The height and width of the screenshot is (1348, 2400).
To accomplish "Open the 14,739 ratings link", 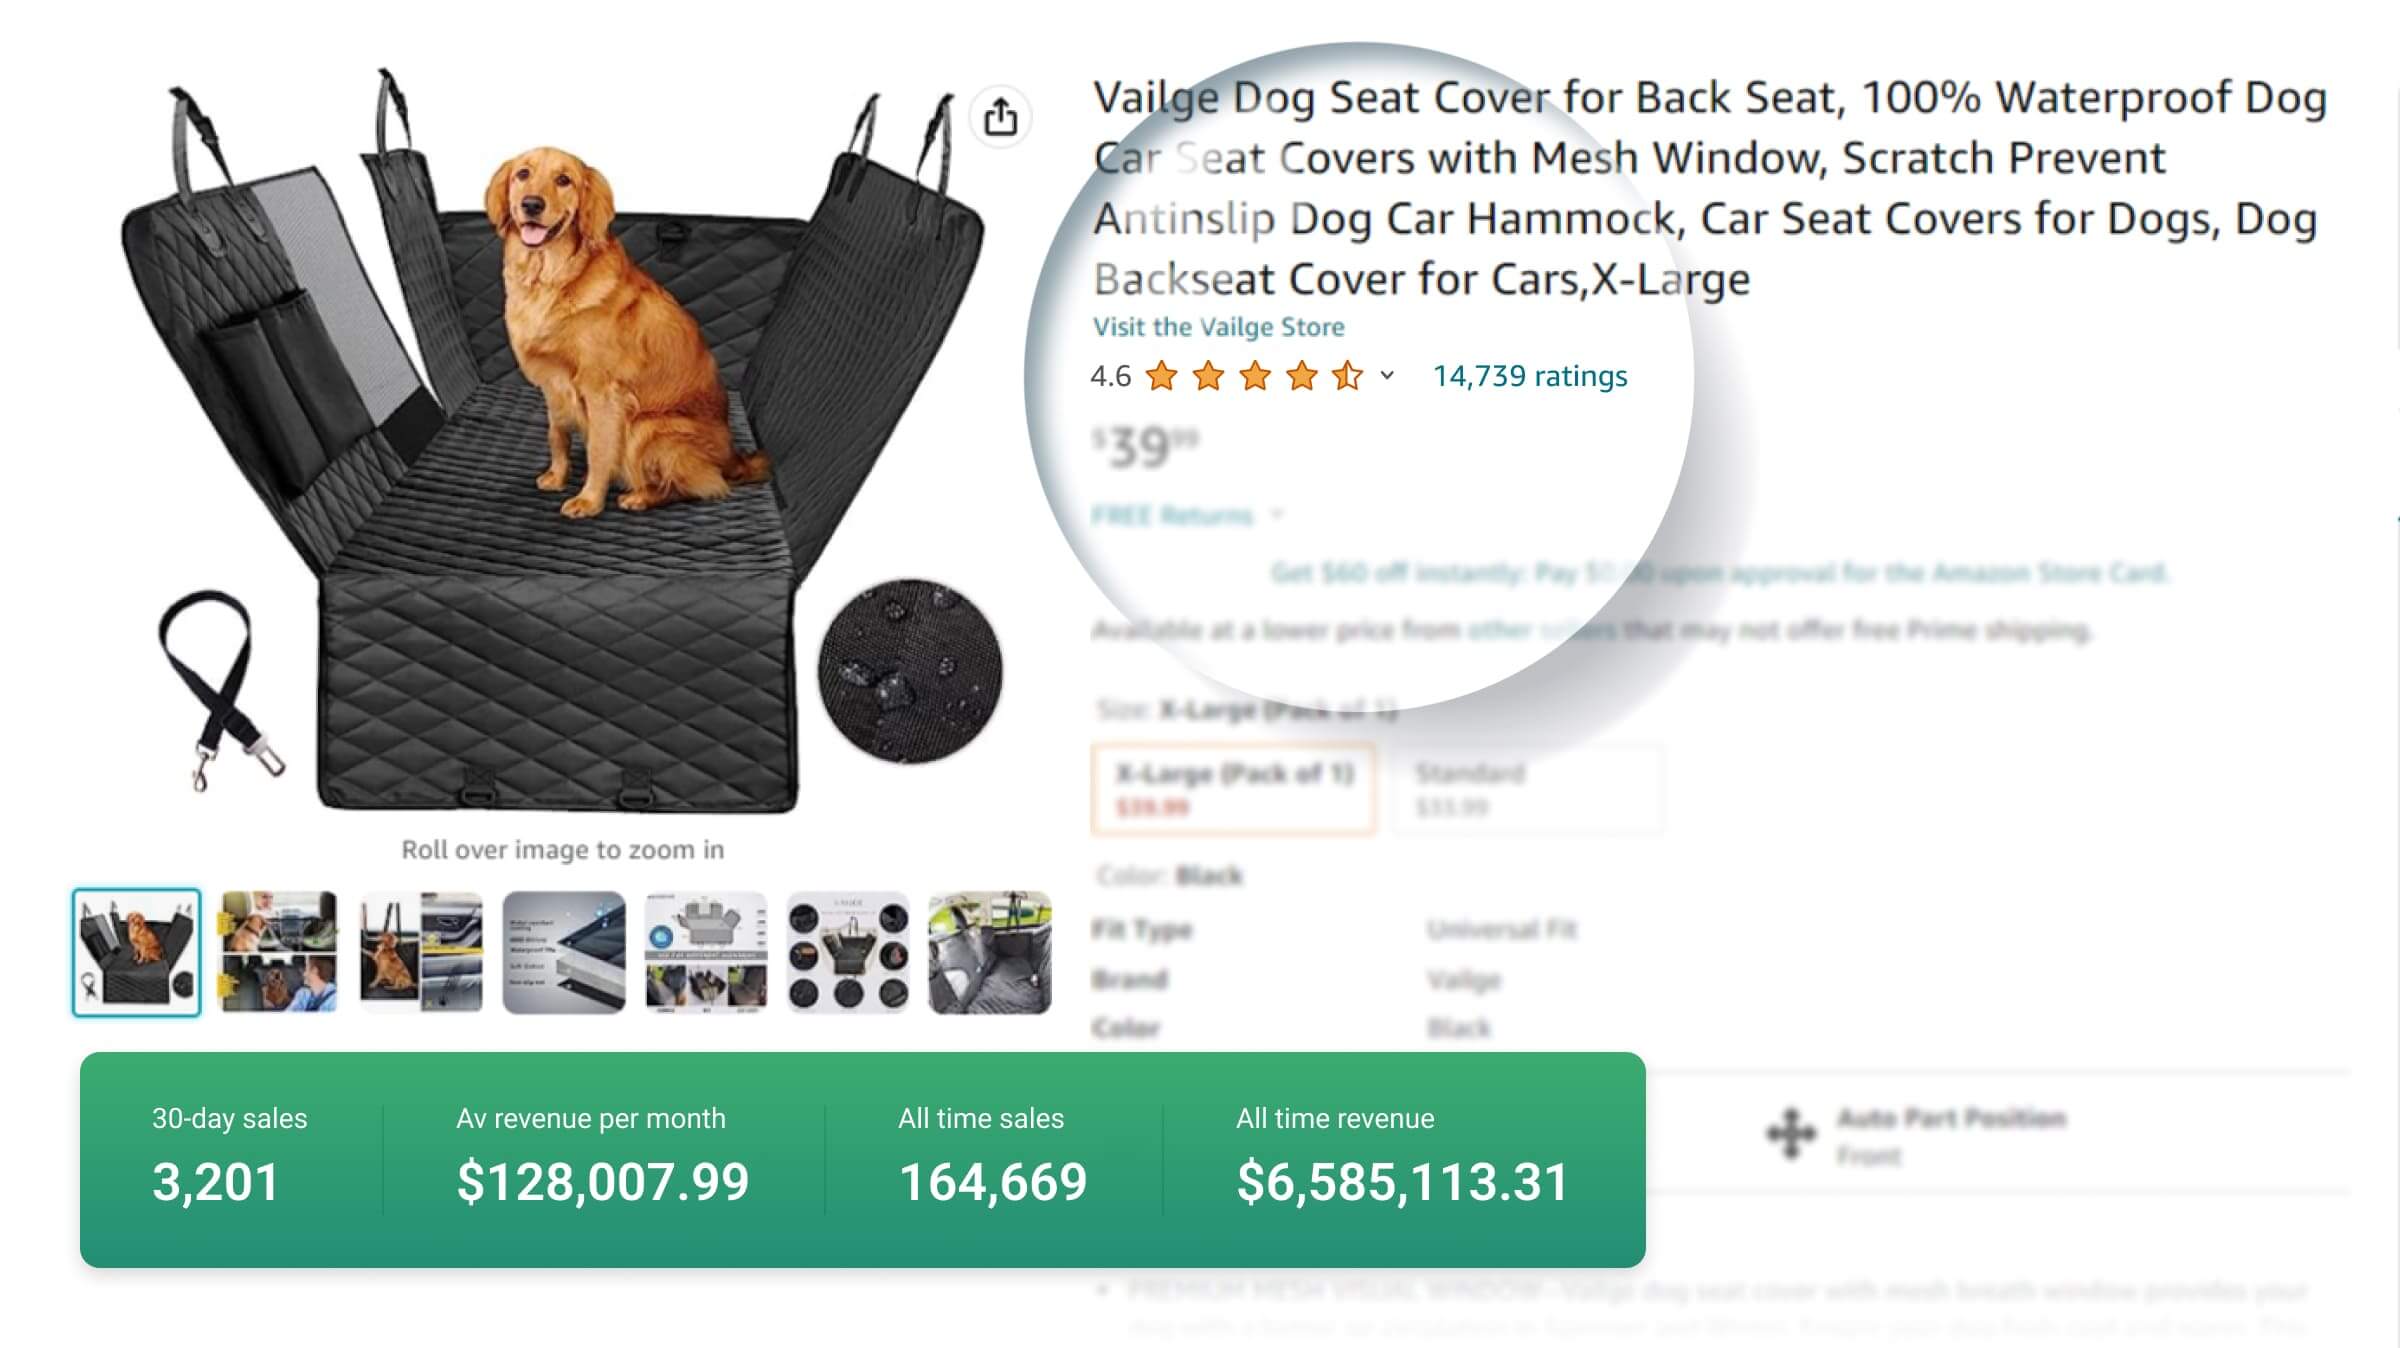I will (x=1529, y=376).
